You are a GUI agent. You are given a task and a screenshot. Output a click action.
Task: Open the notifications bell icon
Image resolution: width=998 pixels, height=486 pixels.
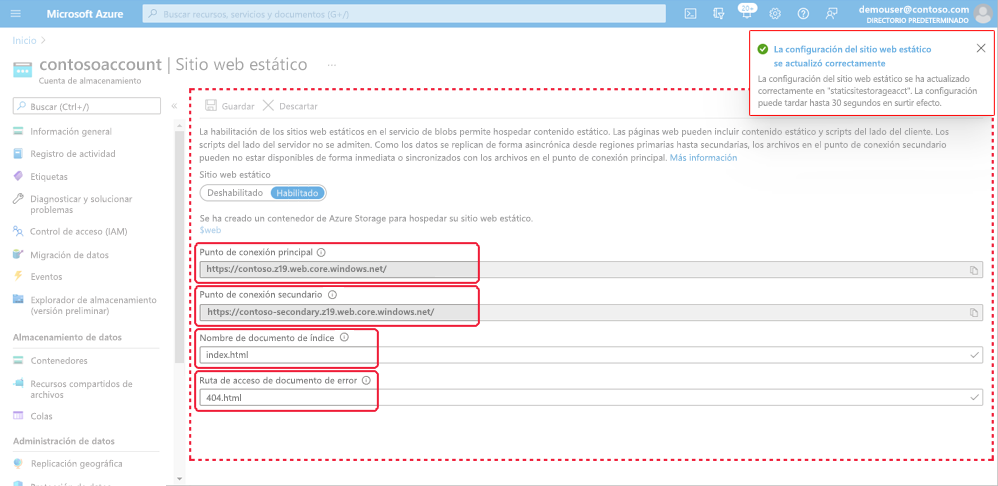(x=746, y=13)
